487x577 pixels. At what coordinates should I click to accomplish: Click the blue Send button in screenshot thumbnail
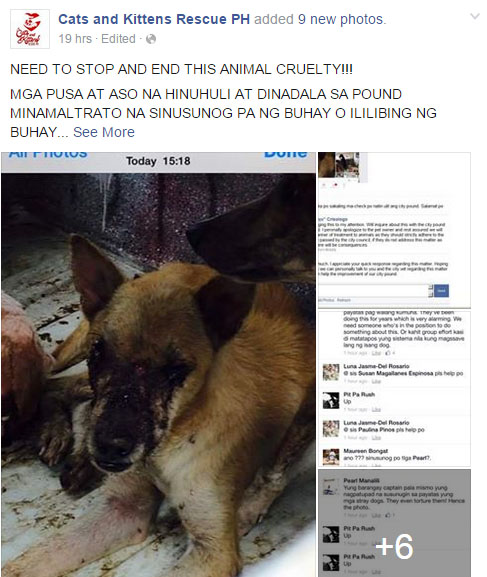(441, 291)
